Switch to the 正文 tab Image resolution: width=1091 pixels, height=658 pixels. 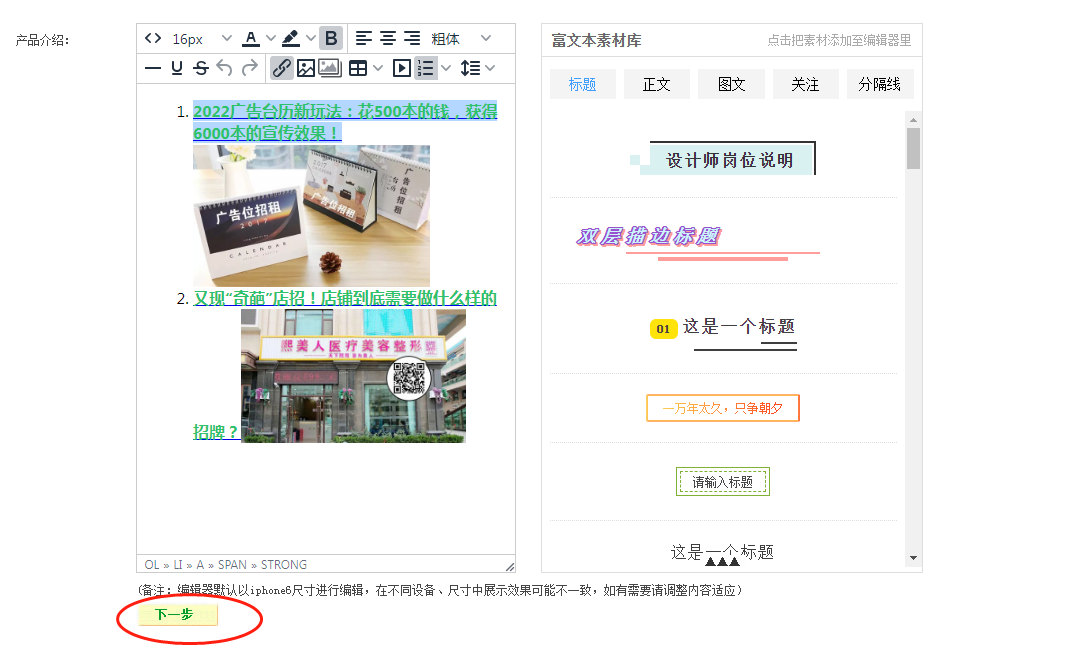[656, 85]
